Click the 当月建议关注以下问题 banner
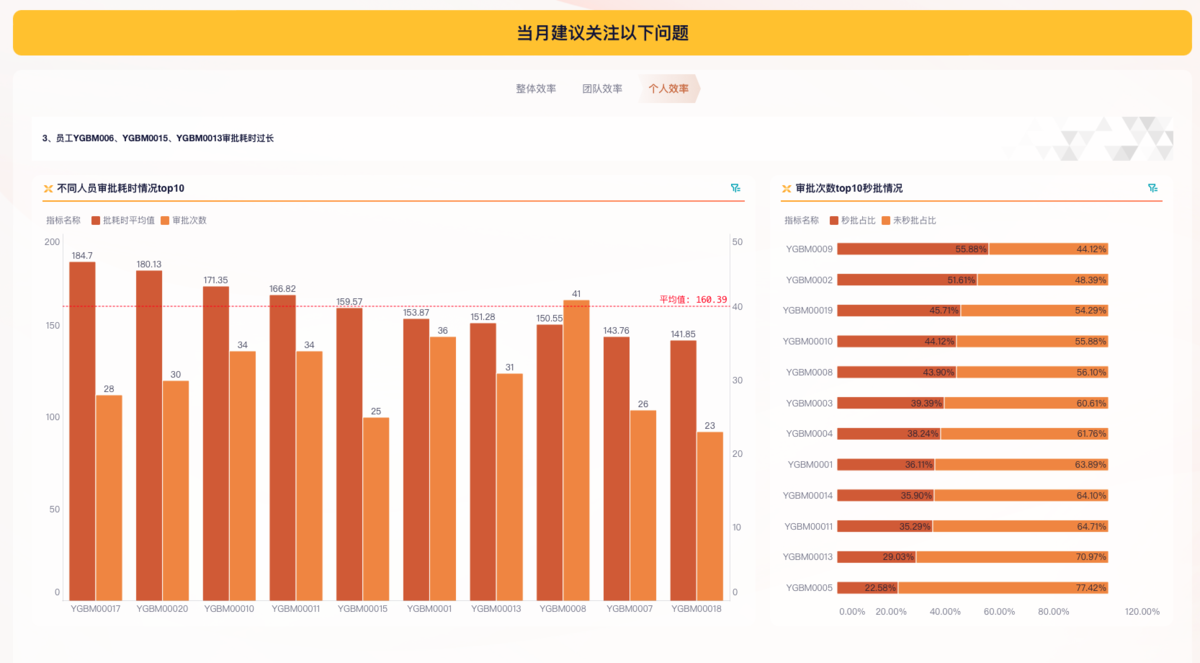Image resolution: width=1200 pixels, height=663 pixels. click(x=600, y=32)
